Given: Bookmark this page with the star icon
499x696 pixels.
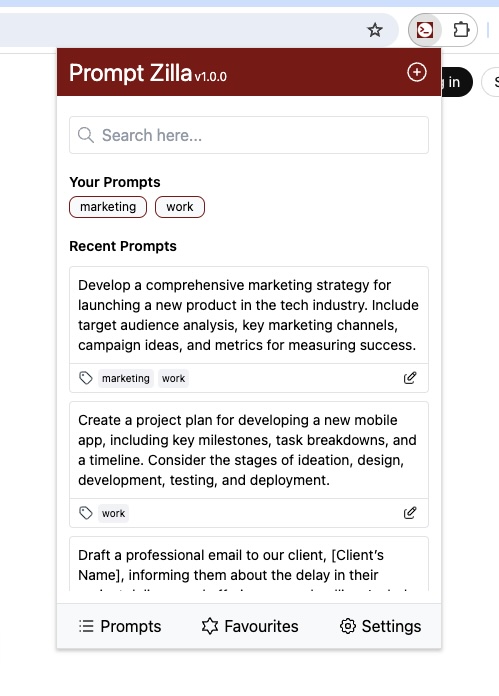Looking at the screenshot, I should pyautogui.click(x=375, y=30).
